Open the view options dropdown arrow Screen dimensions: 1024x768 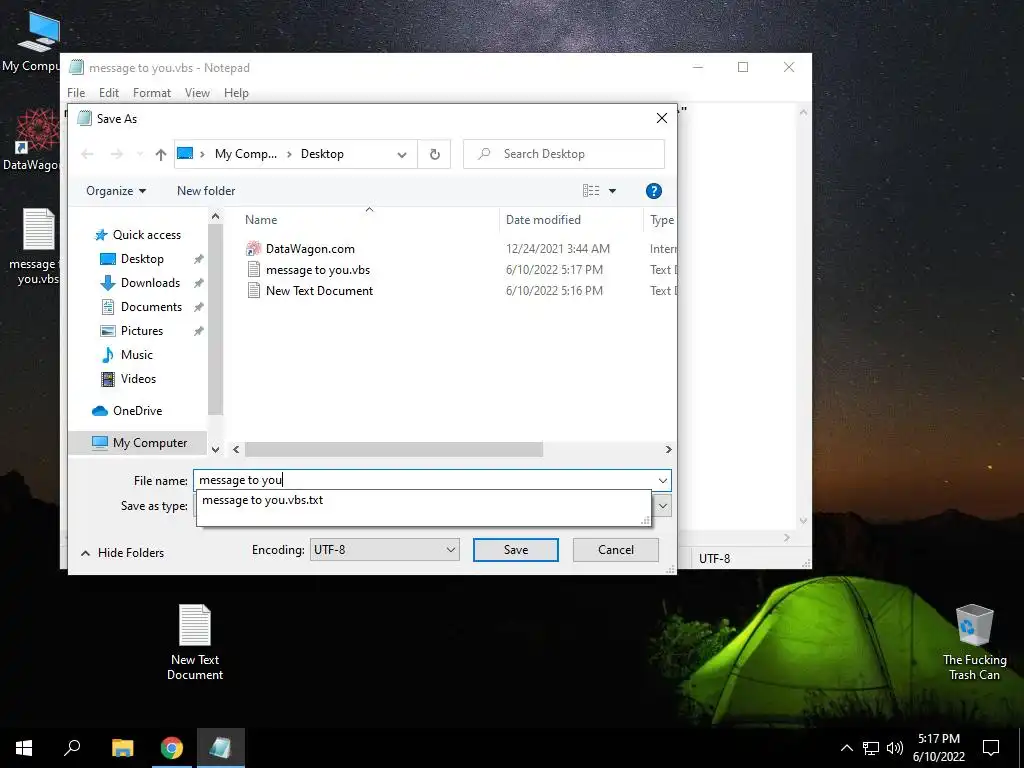click(x=613, y=191)
